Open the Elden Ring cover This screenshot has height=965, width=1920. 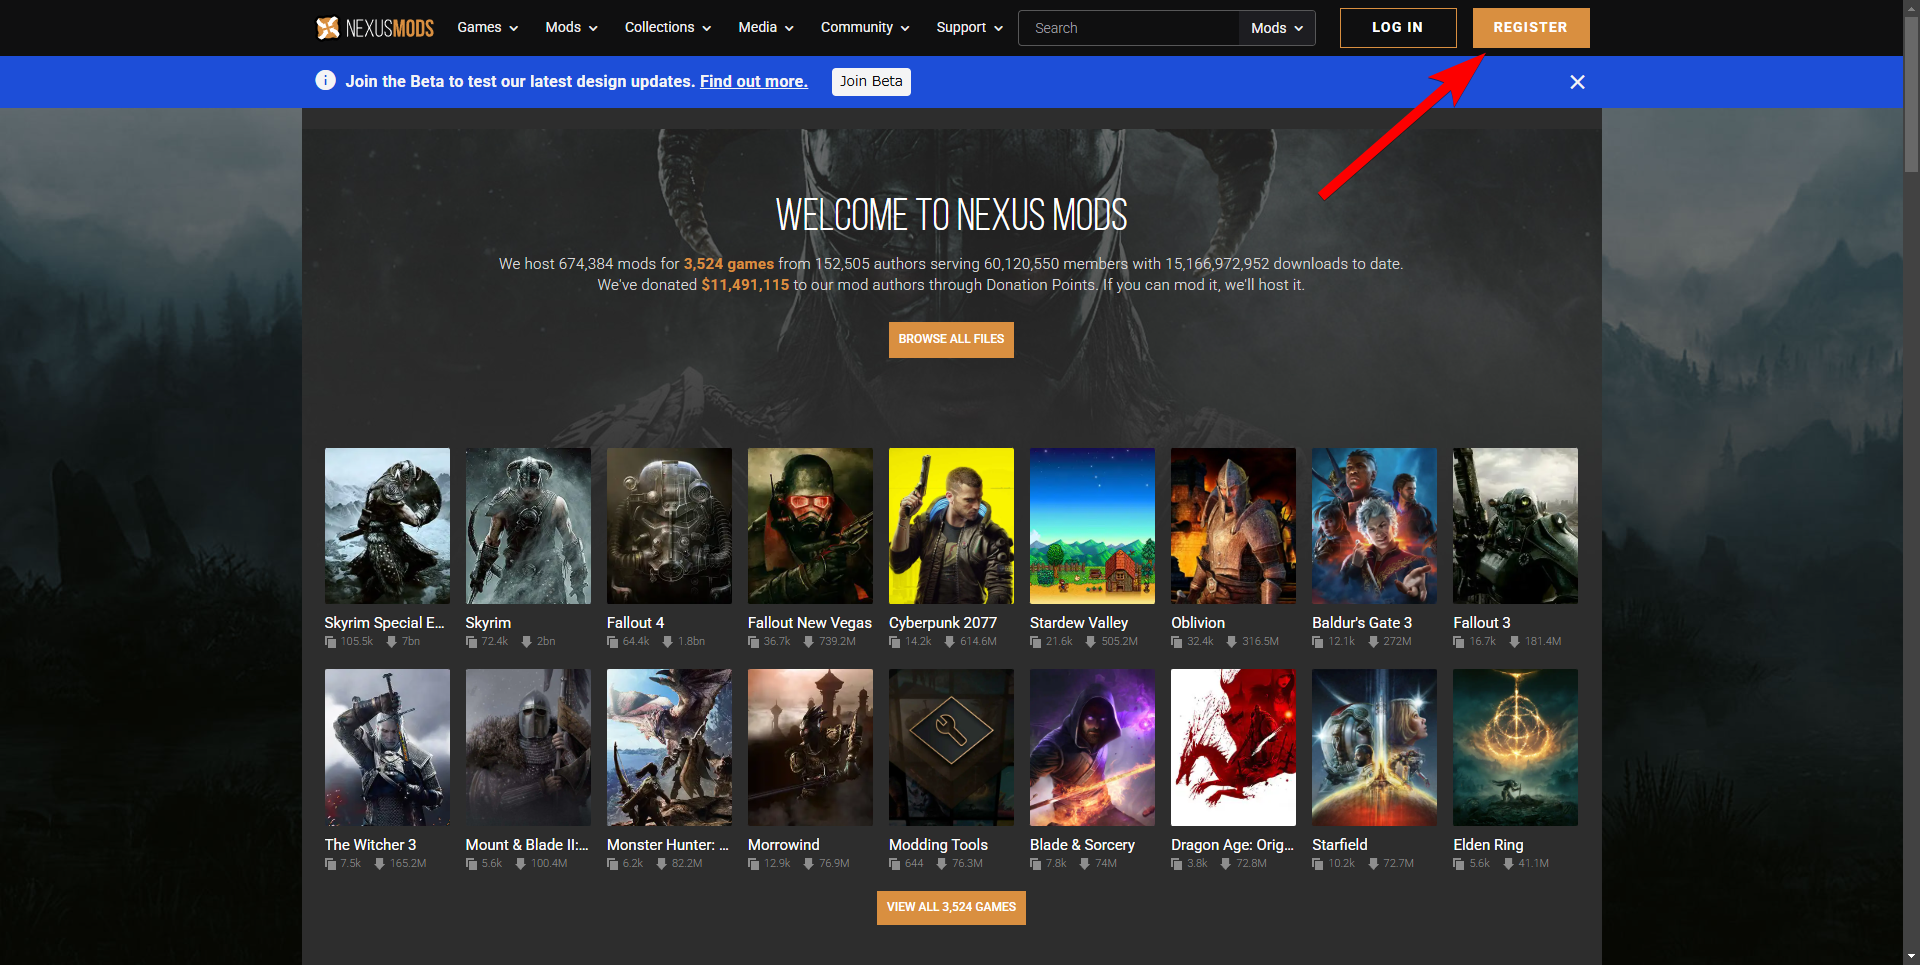[1515, 748]
